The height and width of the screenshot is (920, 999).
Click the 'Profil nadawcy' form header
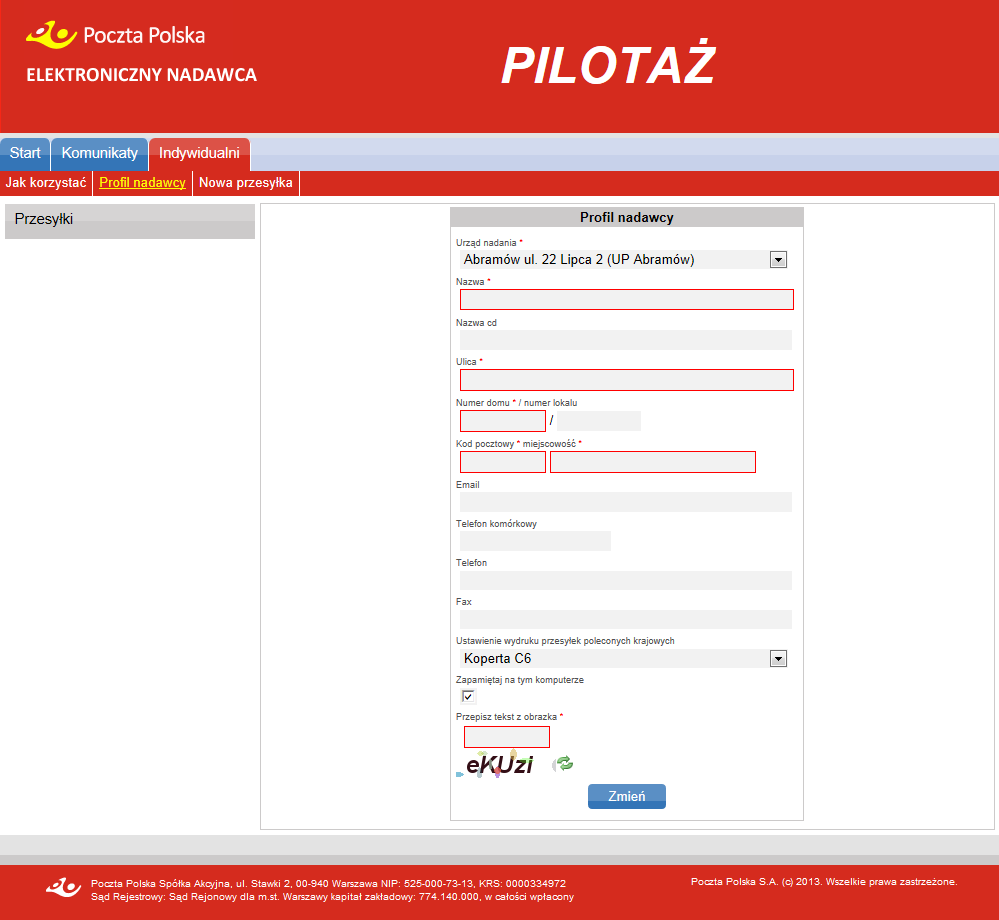pos(626,217)
